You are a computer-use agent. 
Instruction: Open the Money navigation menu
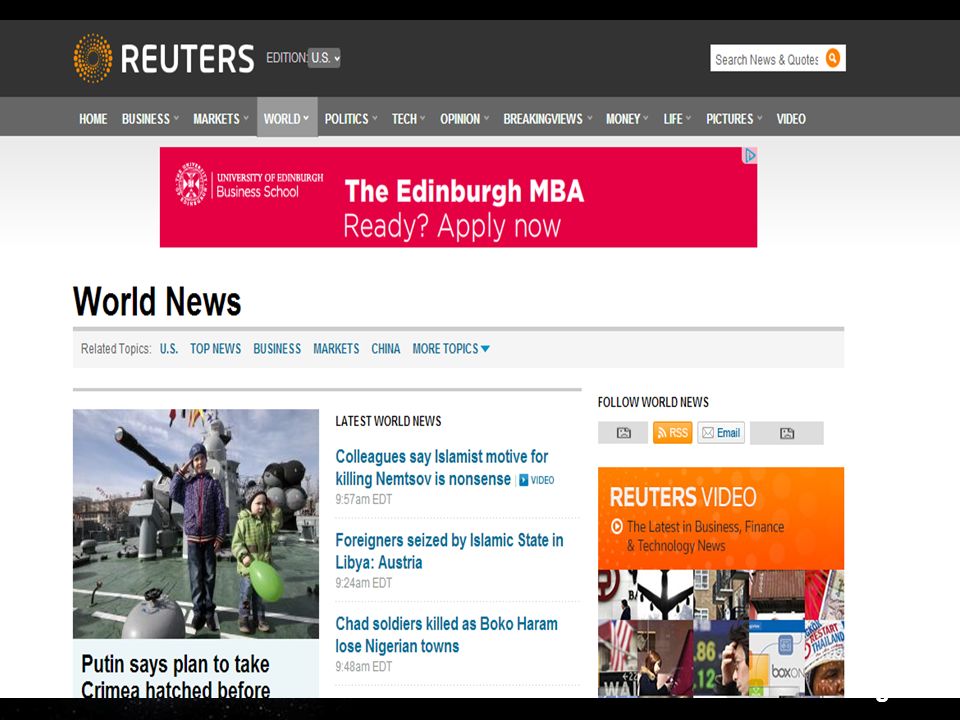click(x=627, y=119)
